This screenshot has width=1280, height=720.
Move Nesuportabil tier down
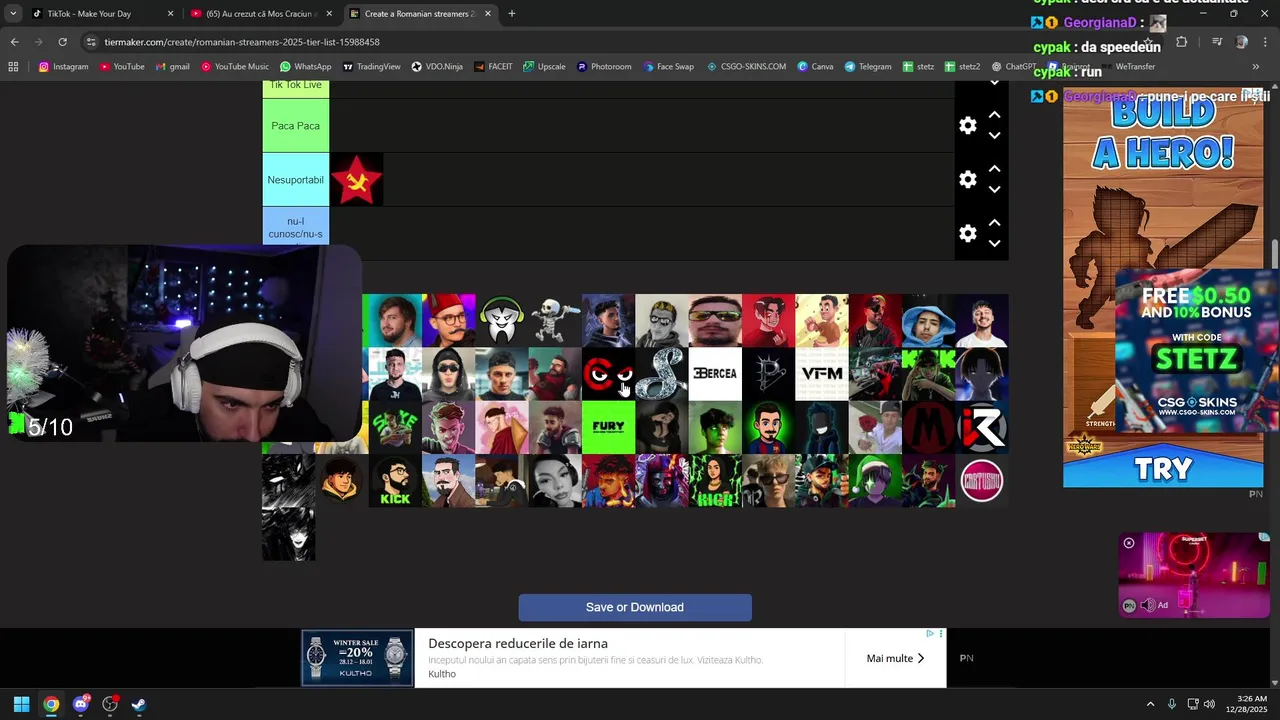click(x=994, y=190)
